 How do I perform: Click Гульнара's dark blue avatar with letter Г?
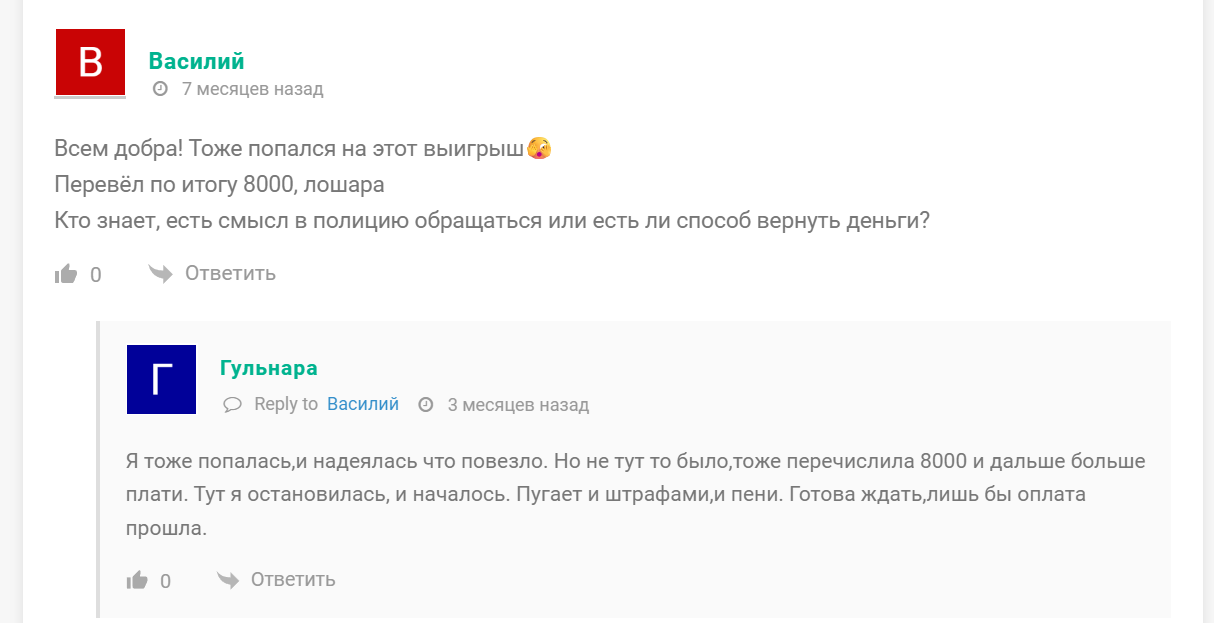pyautogui.click(x=160, y=380)
